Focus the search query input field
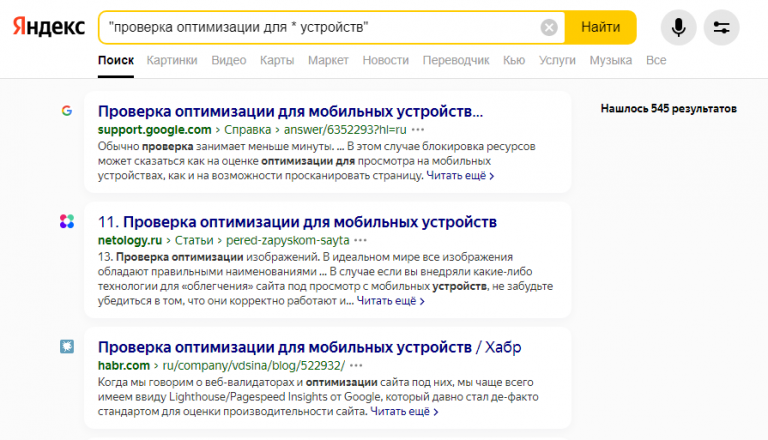Screen dimensions: 768x440 click(320, 28)
